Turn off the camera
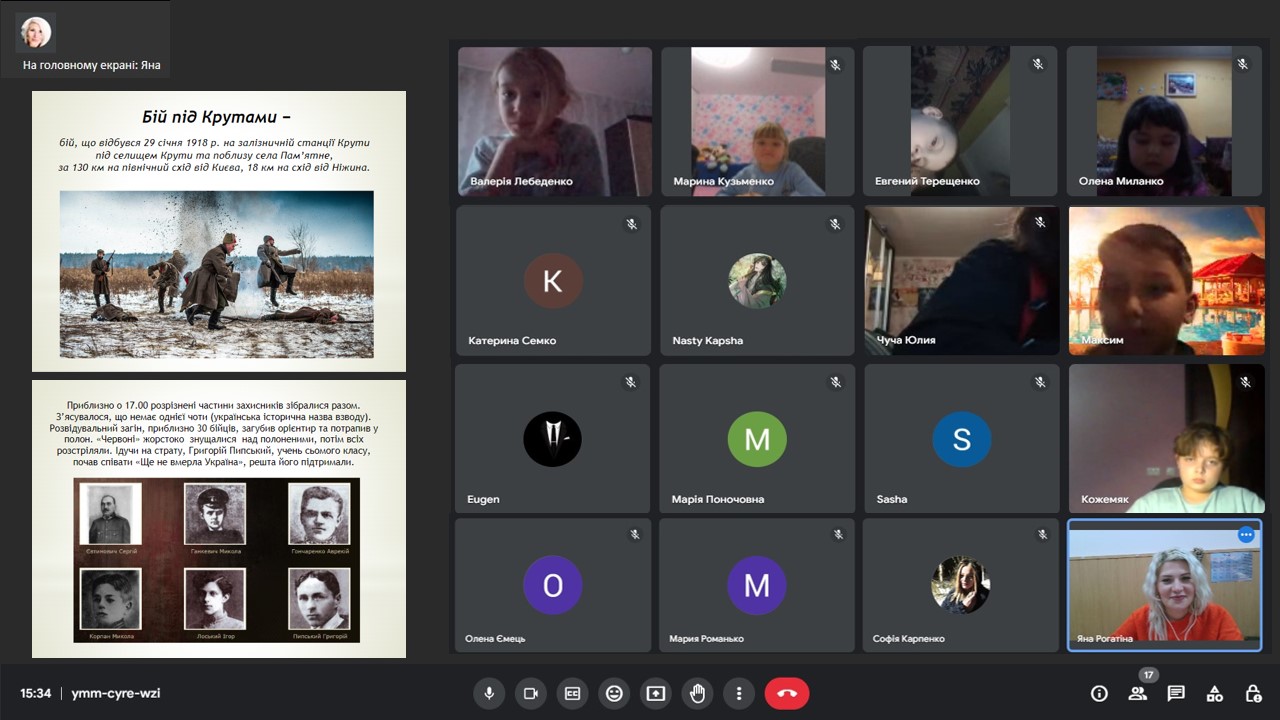The width and height of the screenshot is (1280, 720). coord(531,693)
